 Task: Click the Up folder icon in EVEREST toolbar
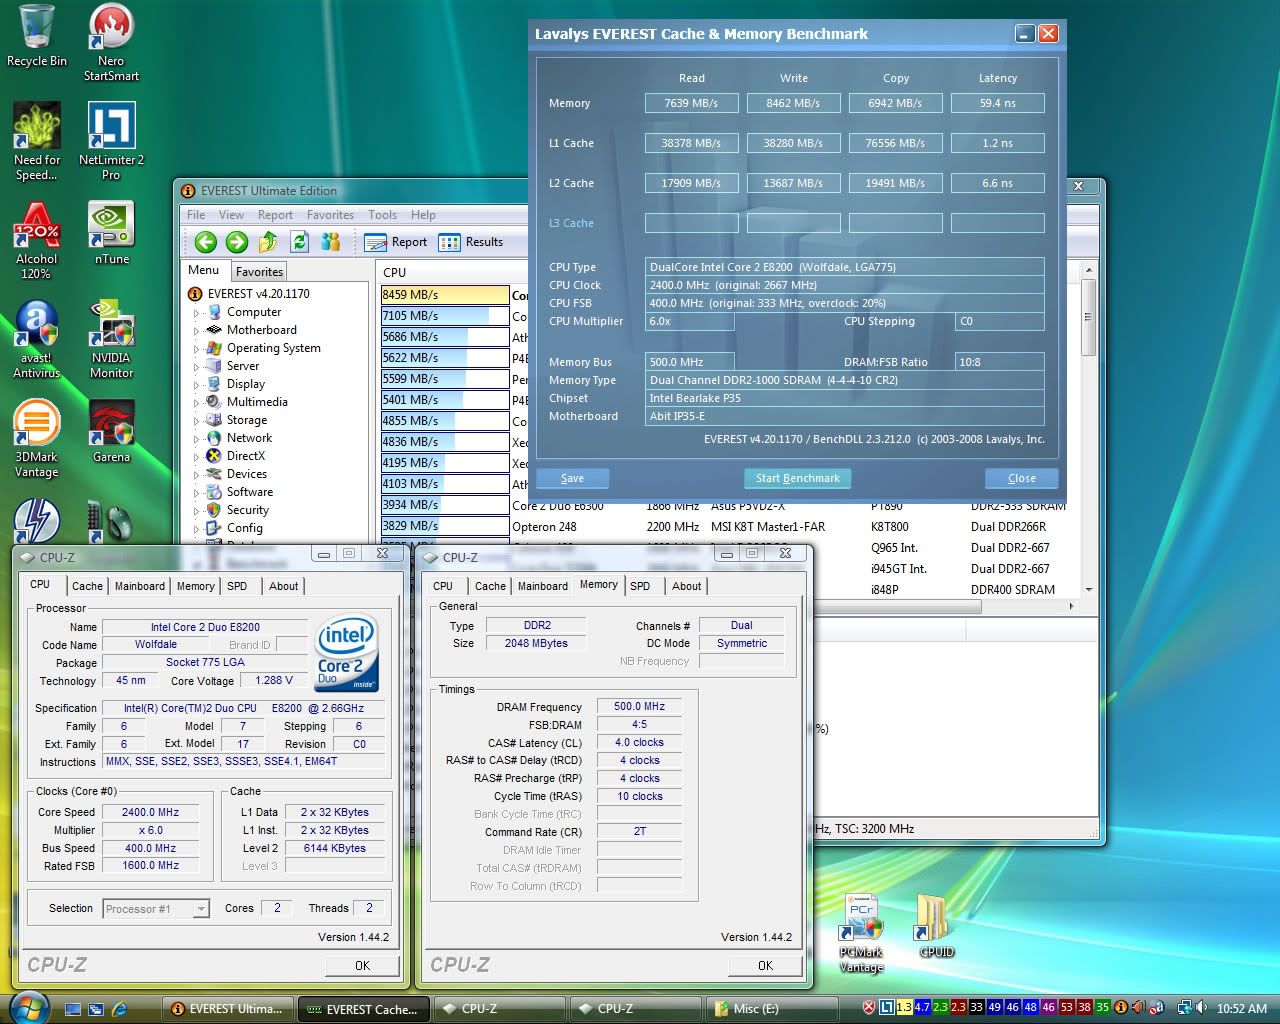(x=268, y=242)
